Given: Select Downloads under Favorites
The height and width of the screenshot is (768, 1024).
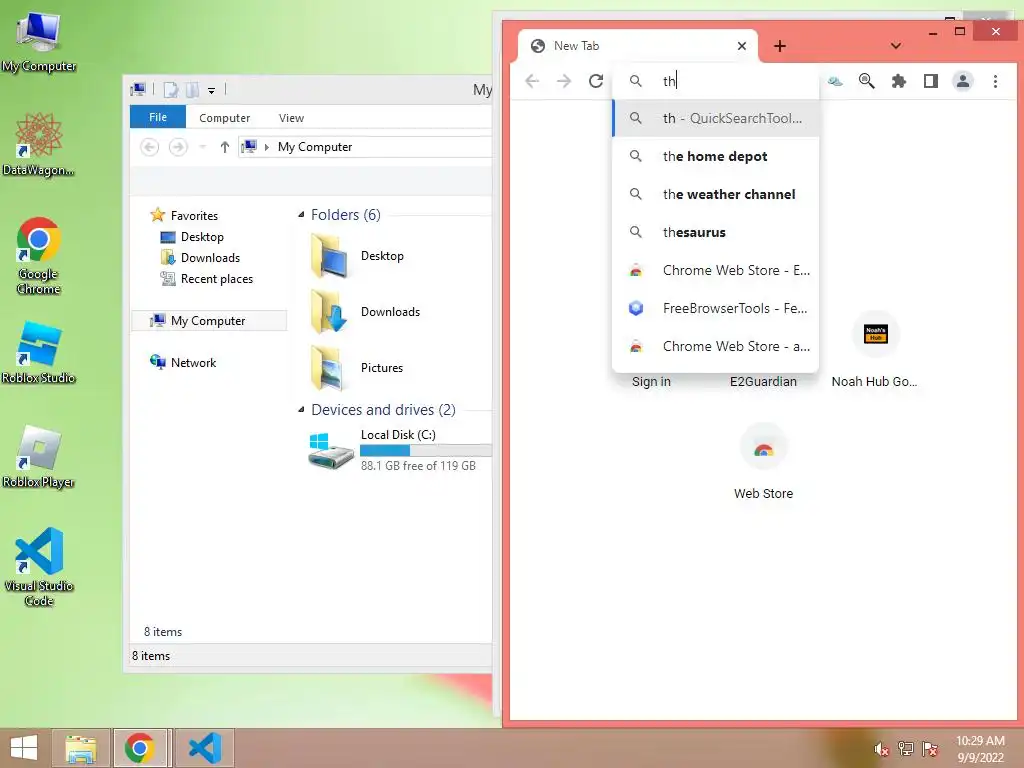Looking at the screenshot, I should 200,257.
